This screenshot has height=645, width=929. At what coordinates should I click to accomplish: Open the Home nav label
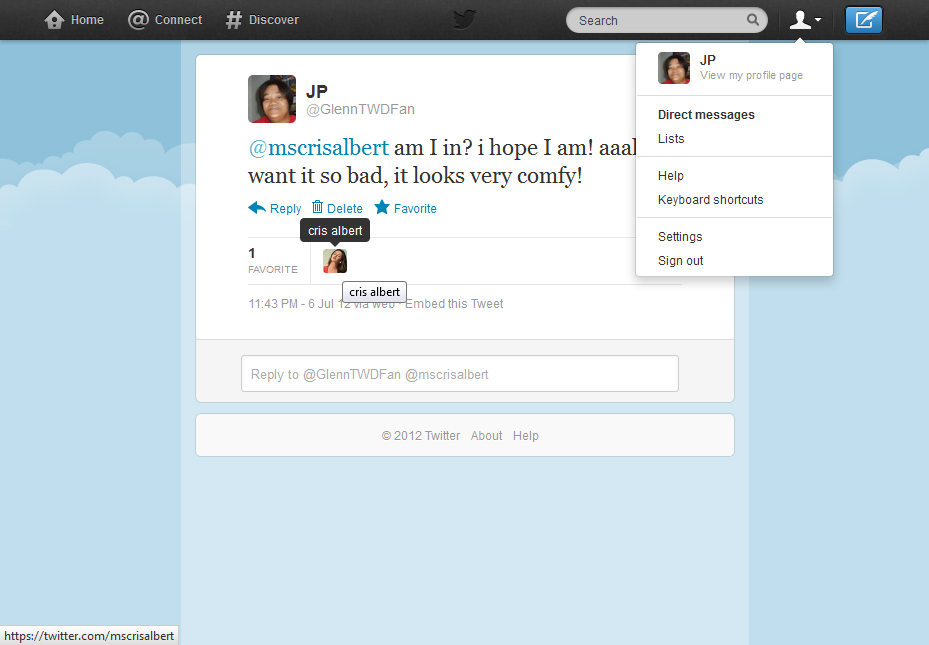coord(87,20)
